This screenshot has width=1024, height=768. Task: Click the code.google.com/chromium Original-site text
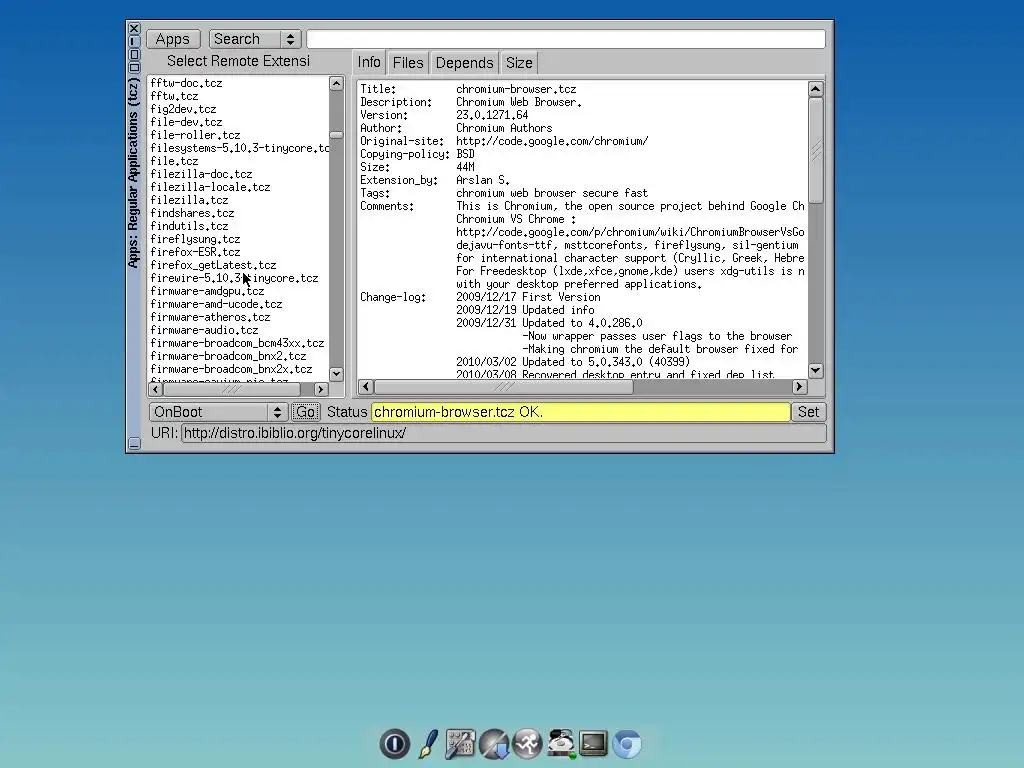[552, 141]
